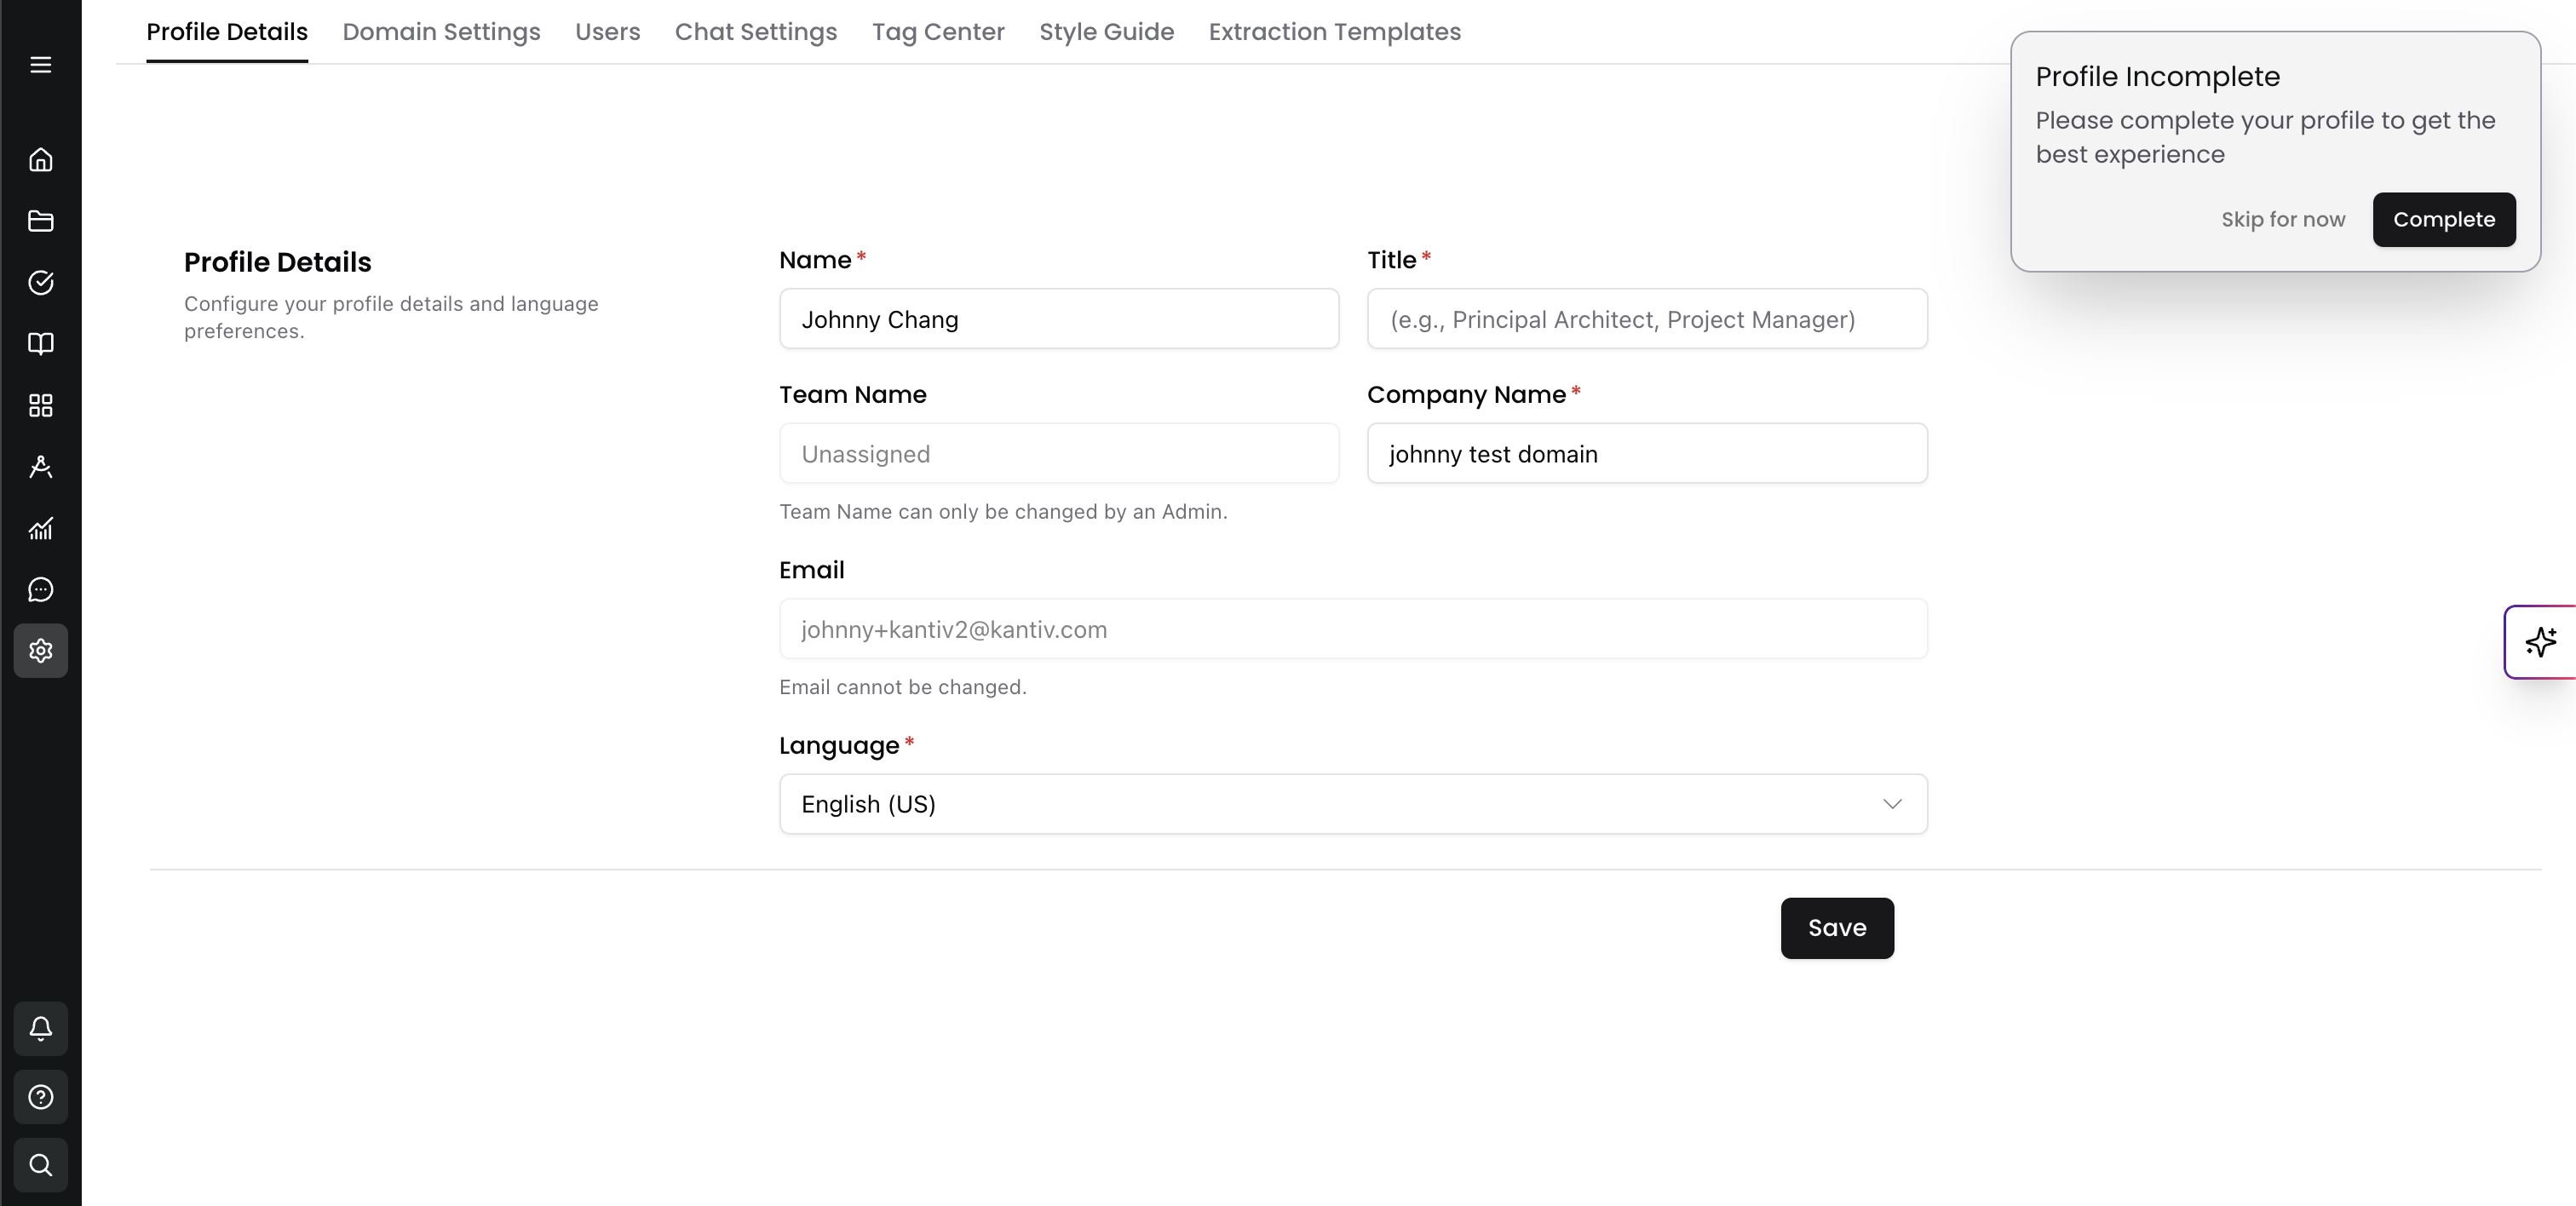This screenshot has width=2576, height=1206.
Task: Open the bar chart analytics icon
Action: (40, 528)
